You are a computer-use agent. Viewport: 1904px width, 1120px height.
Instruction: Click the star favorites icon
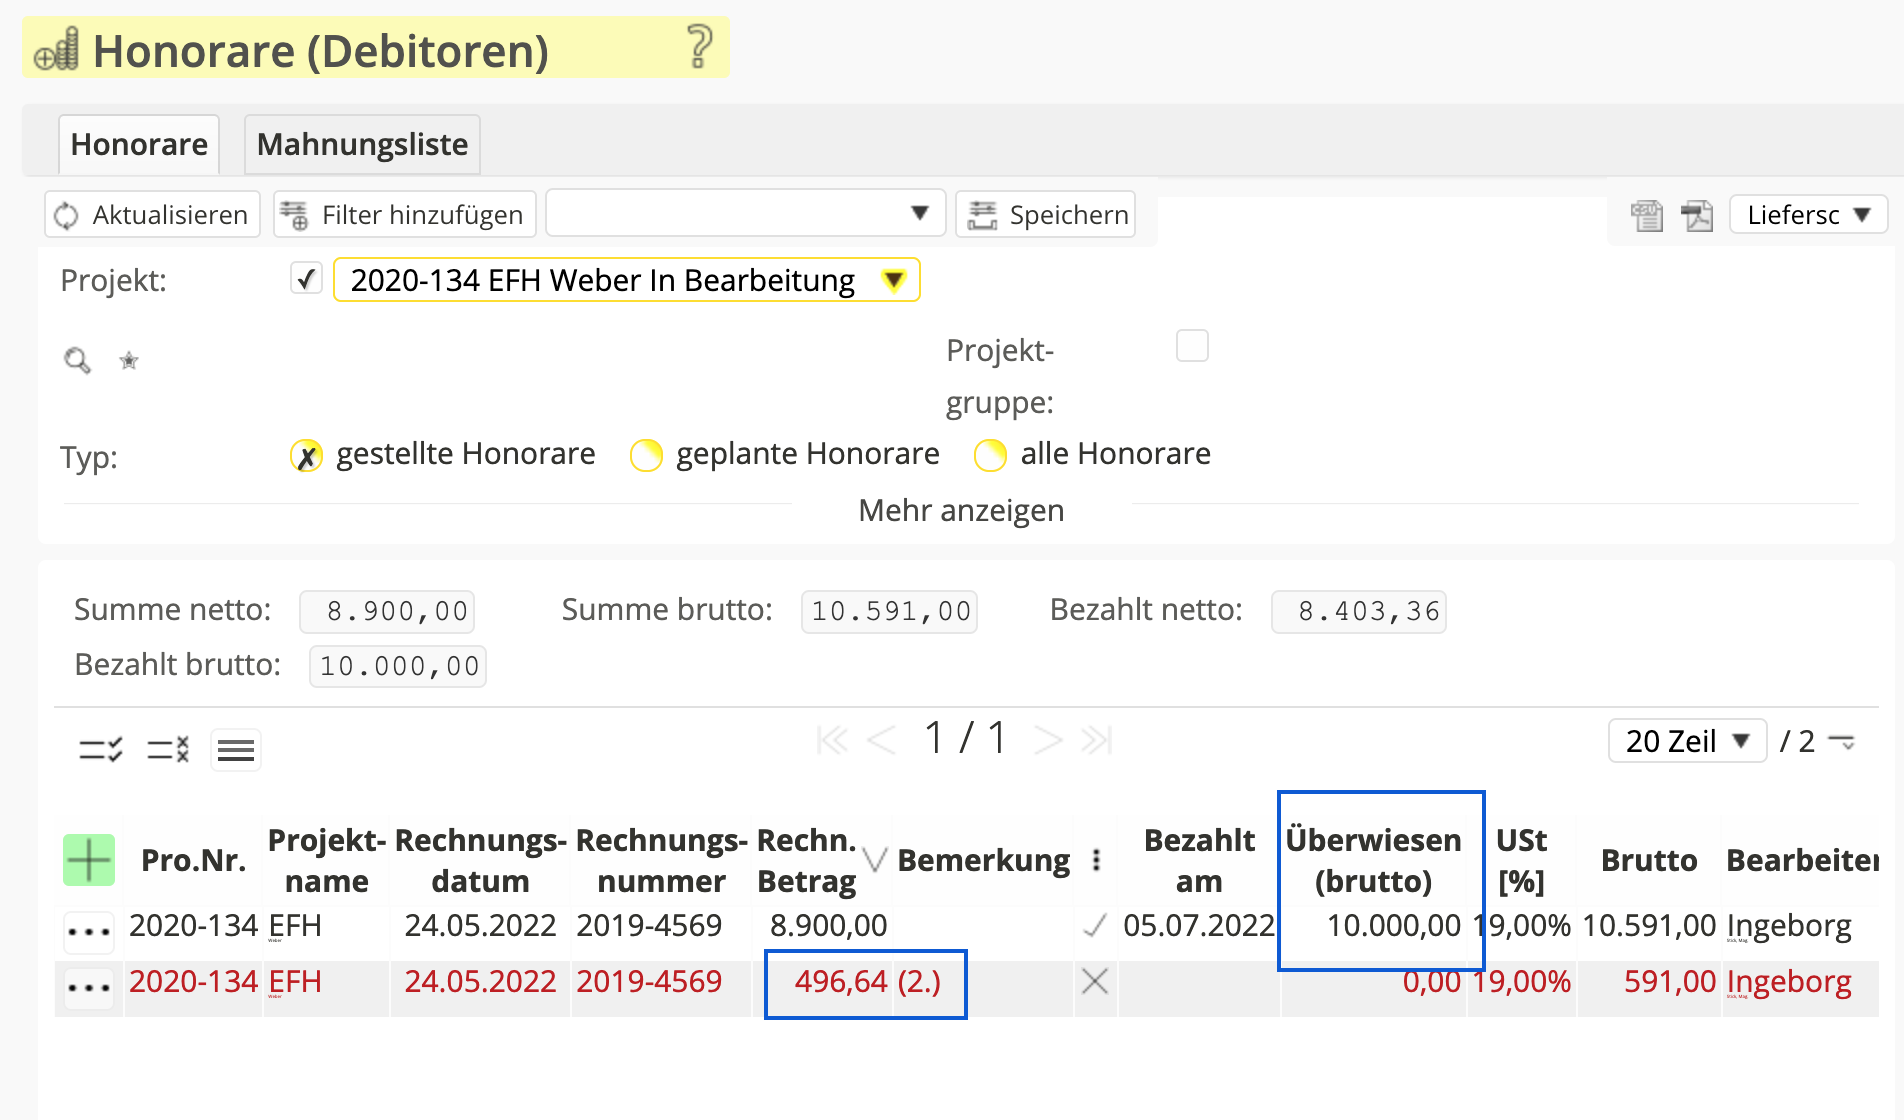pyautogui.click(x=129, y=361)
